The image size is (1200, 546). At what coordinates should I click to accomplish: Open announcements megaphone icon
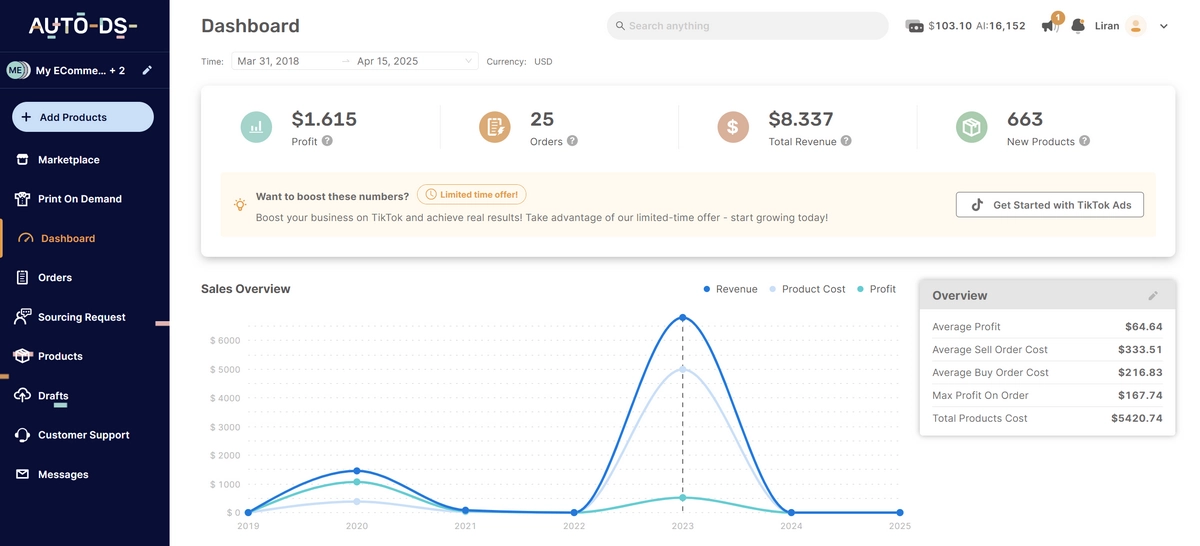coord(1050,25)
